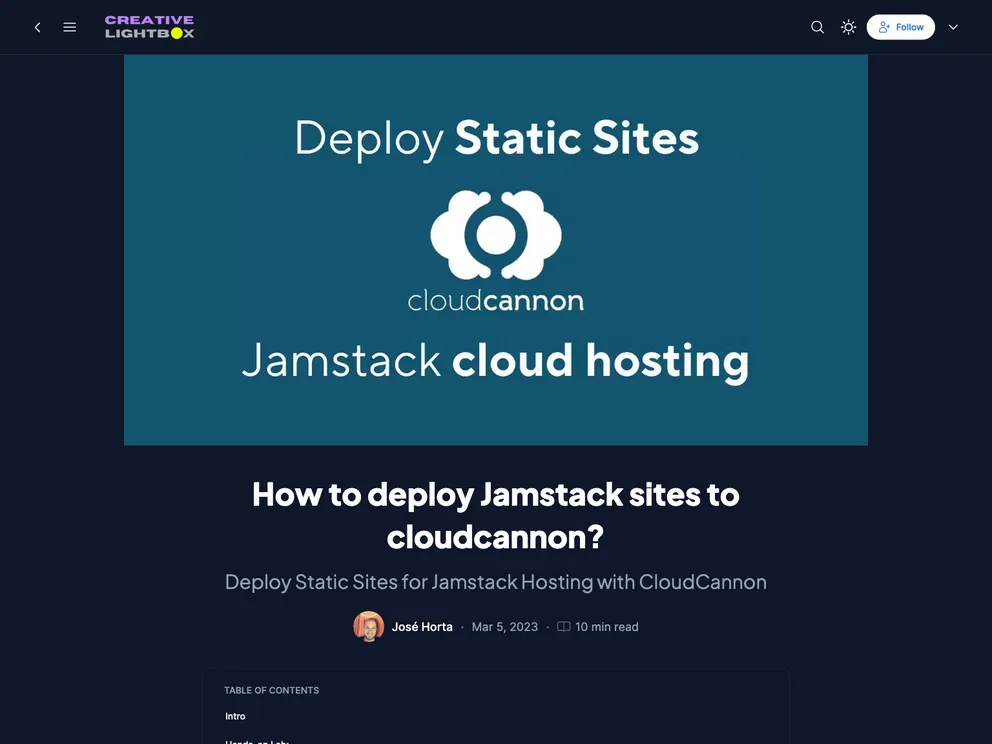
Task: Jump to the Intro section
Action: (236, 716)
